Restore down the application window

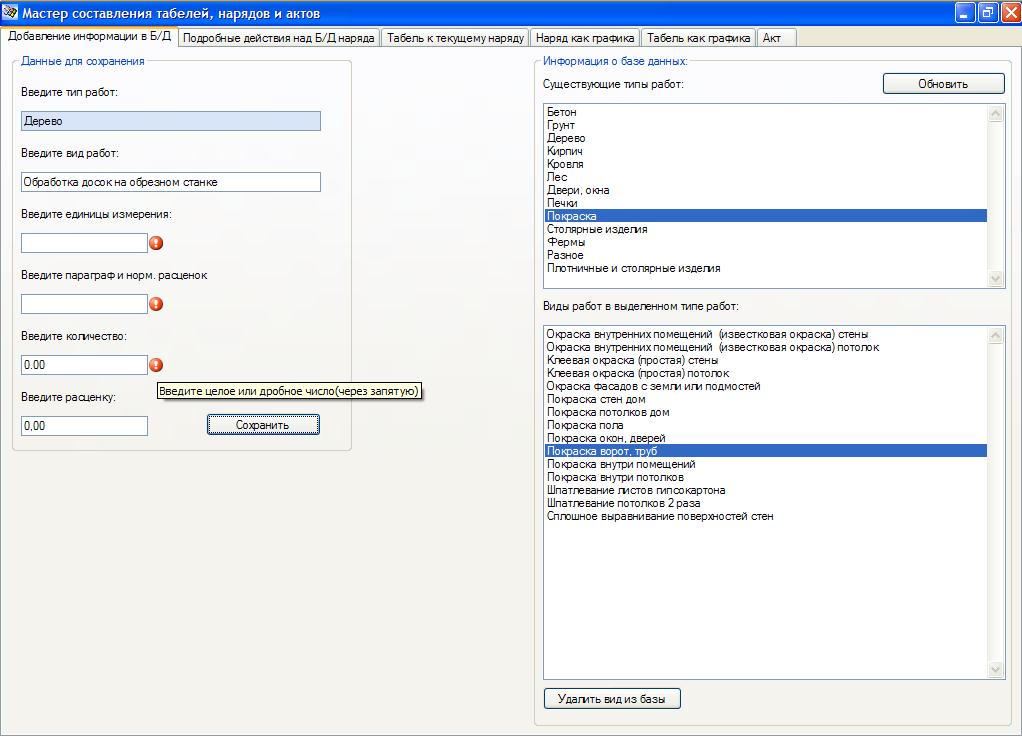coord(988,12)
